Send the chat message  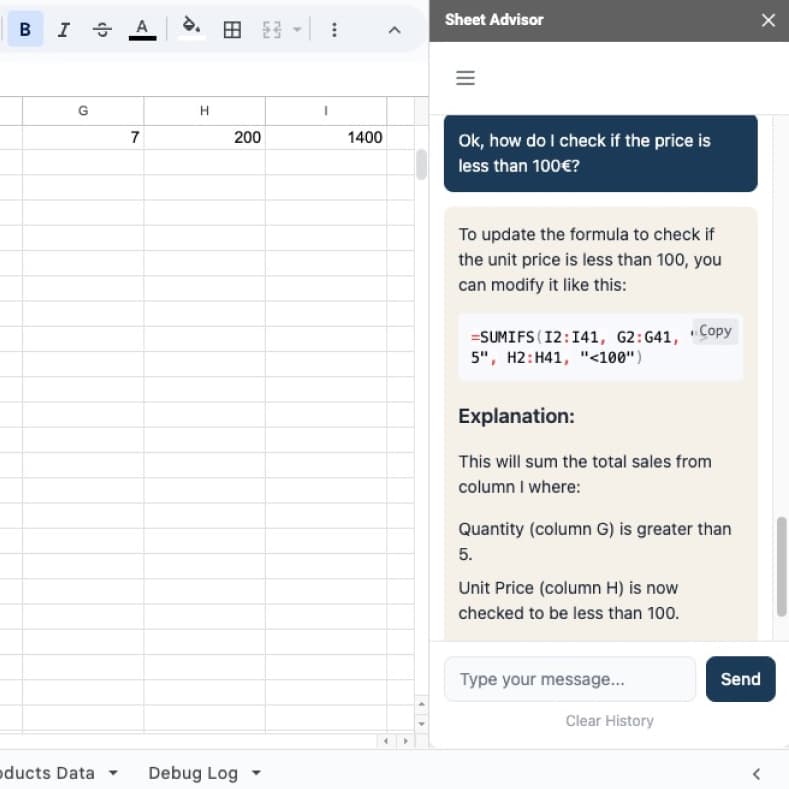pos(740,679)
